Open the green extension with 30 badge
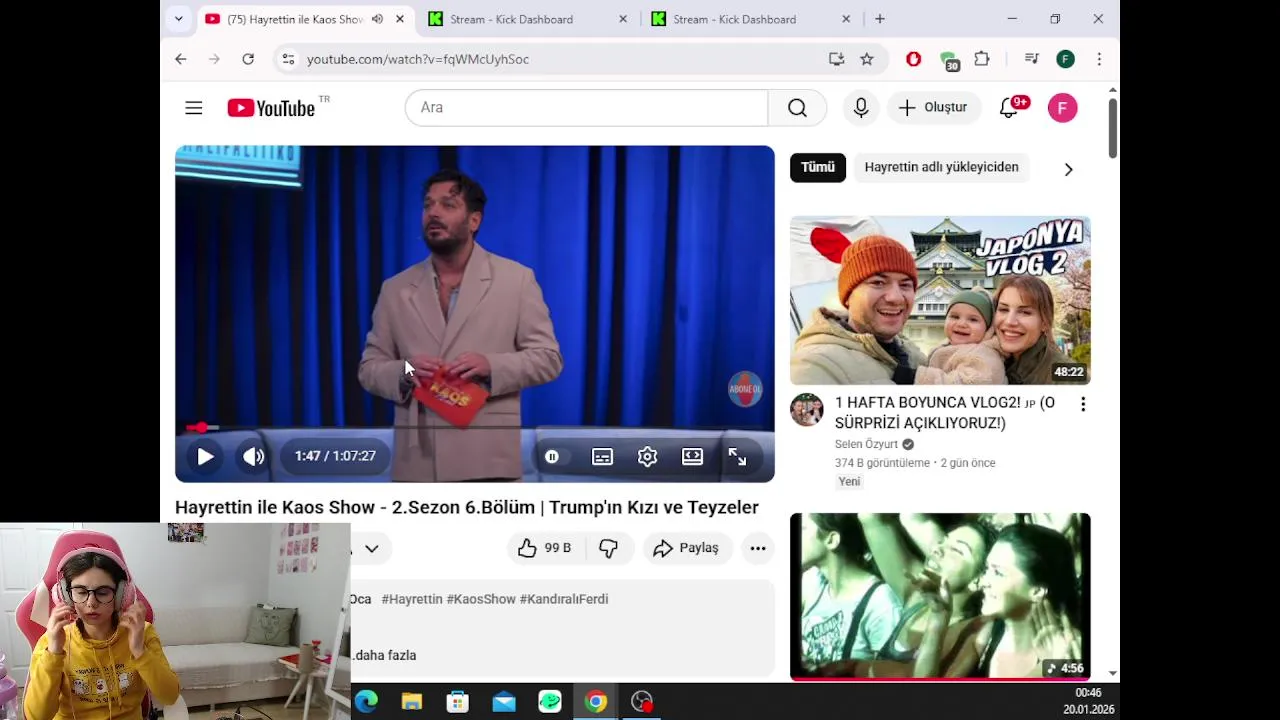This screenshot has height=720, width=1280. 948,60
